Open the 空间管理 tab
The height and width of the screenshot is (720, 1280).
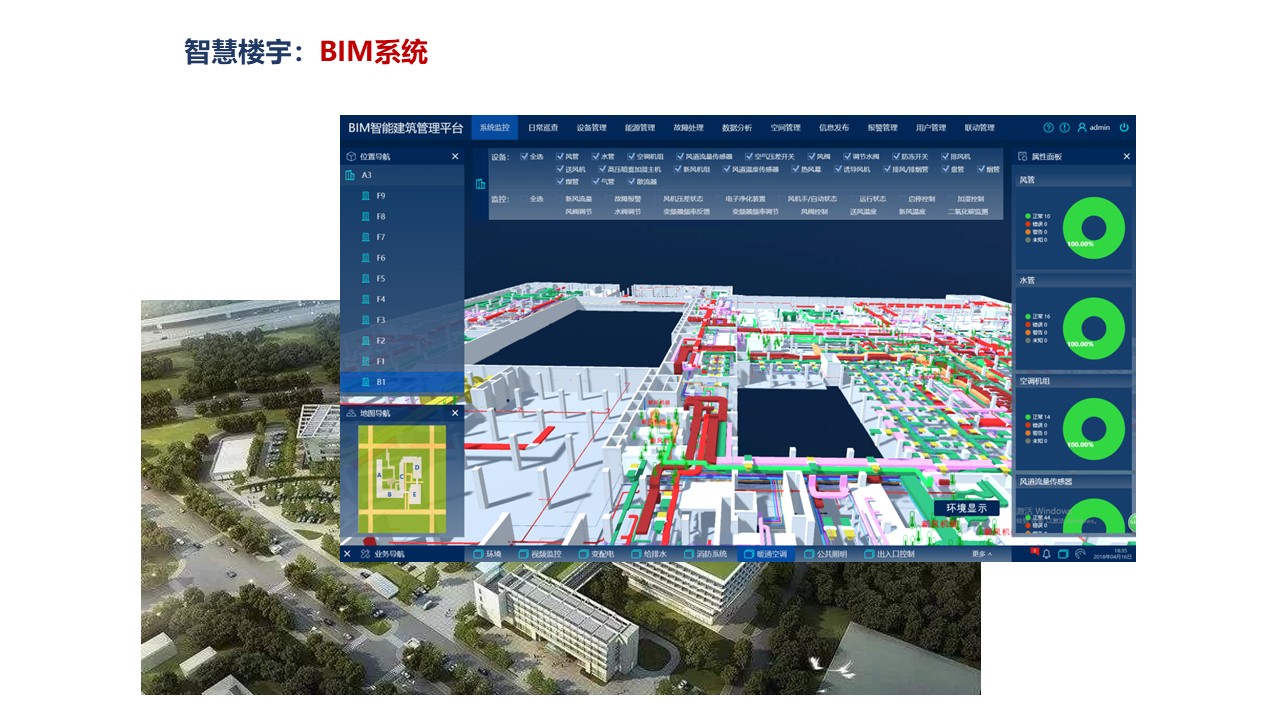786,128
